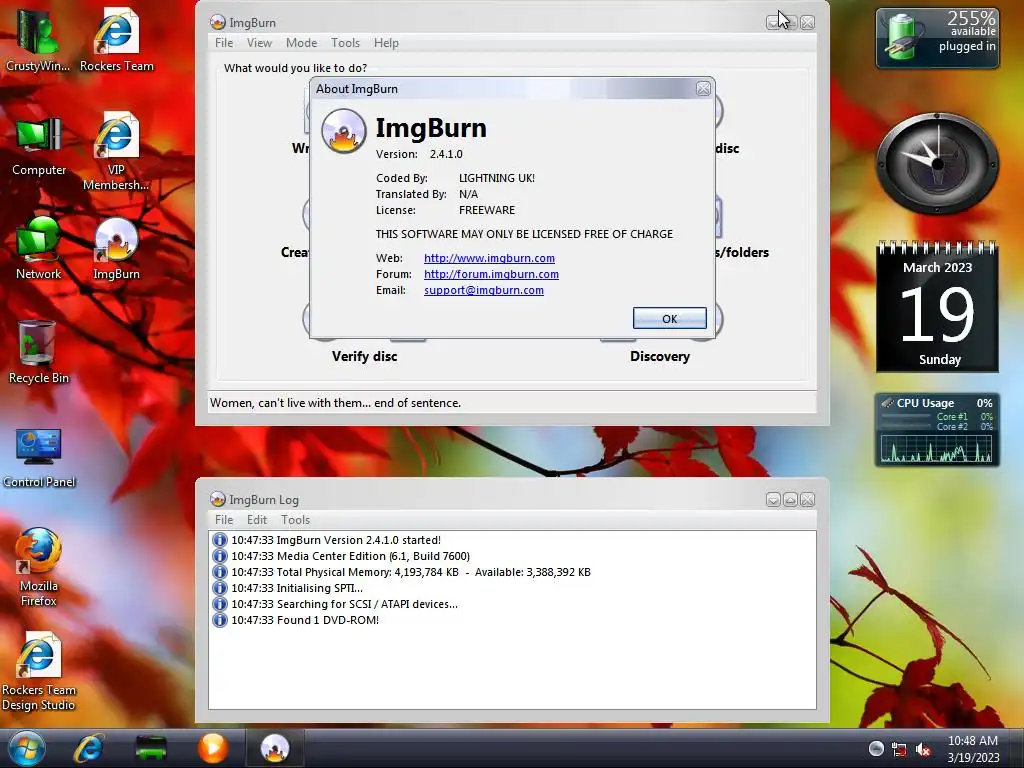Open Internet Explorer from the taskbar
This screenshot has height=768, width=1024.
coord(88,748)
